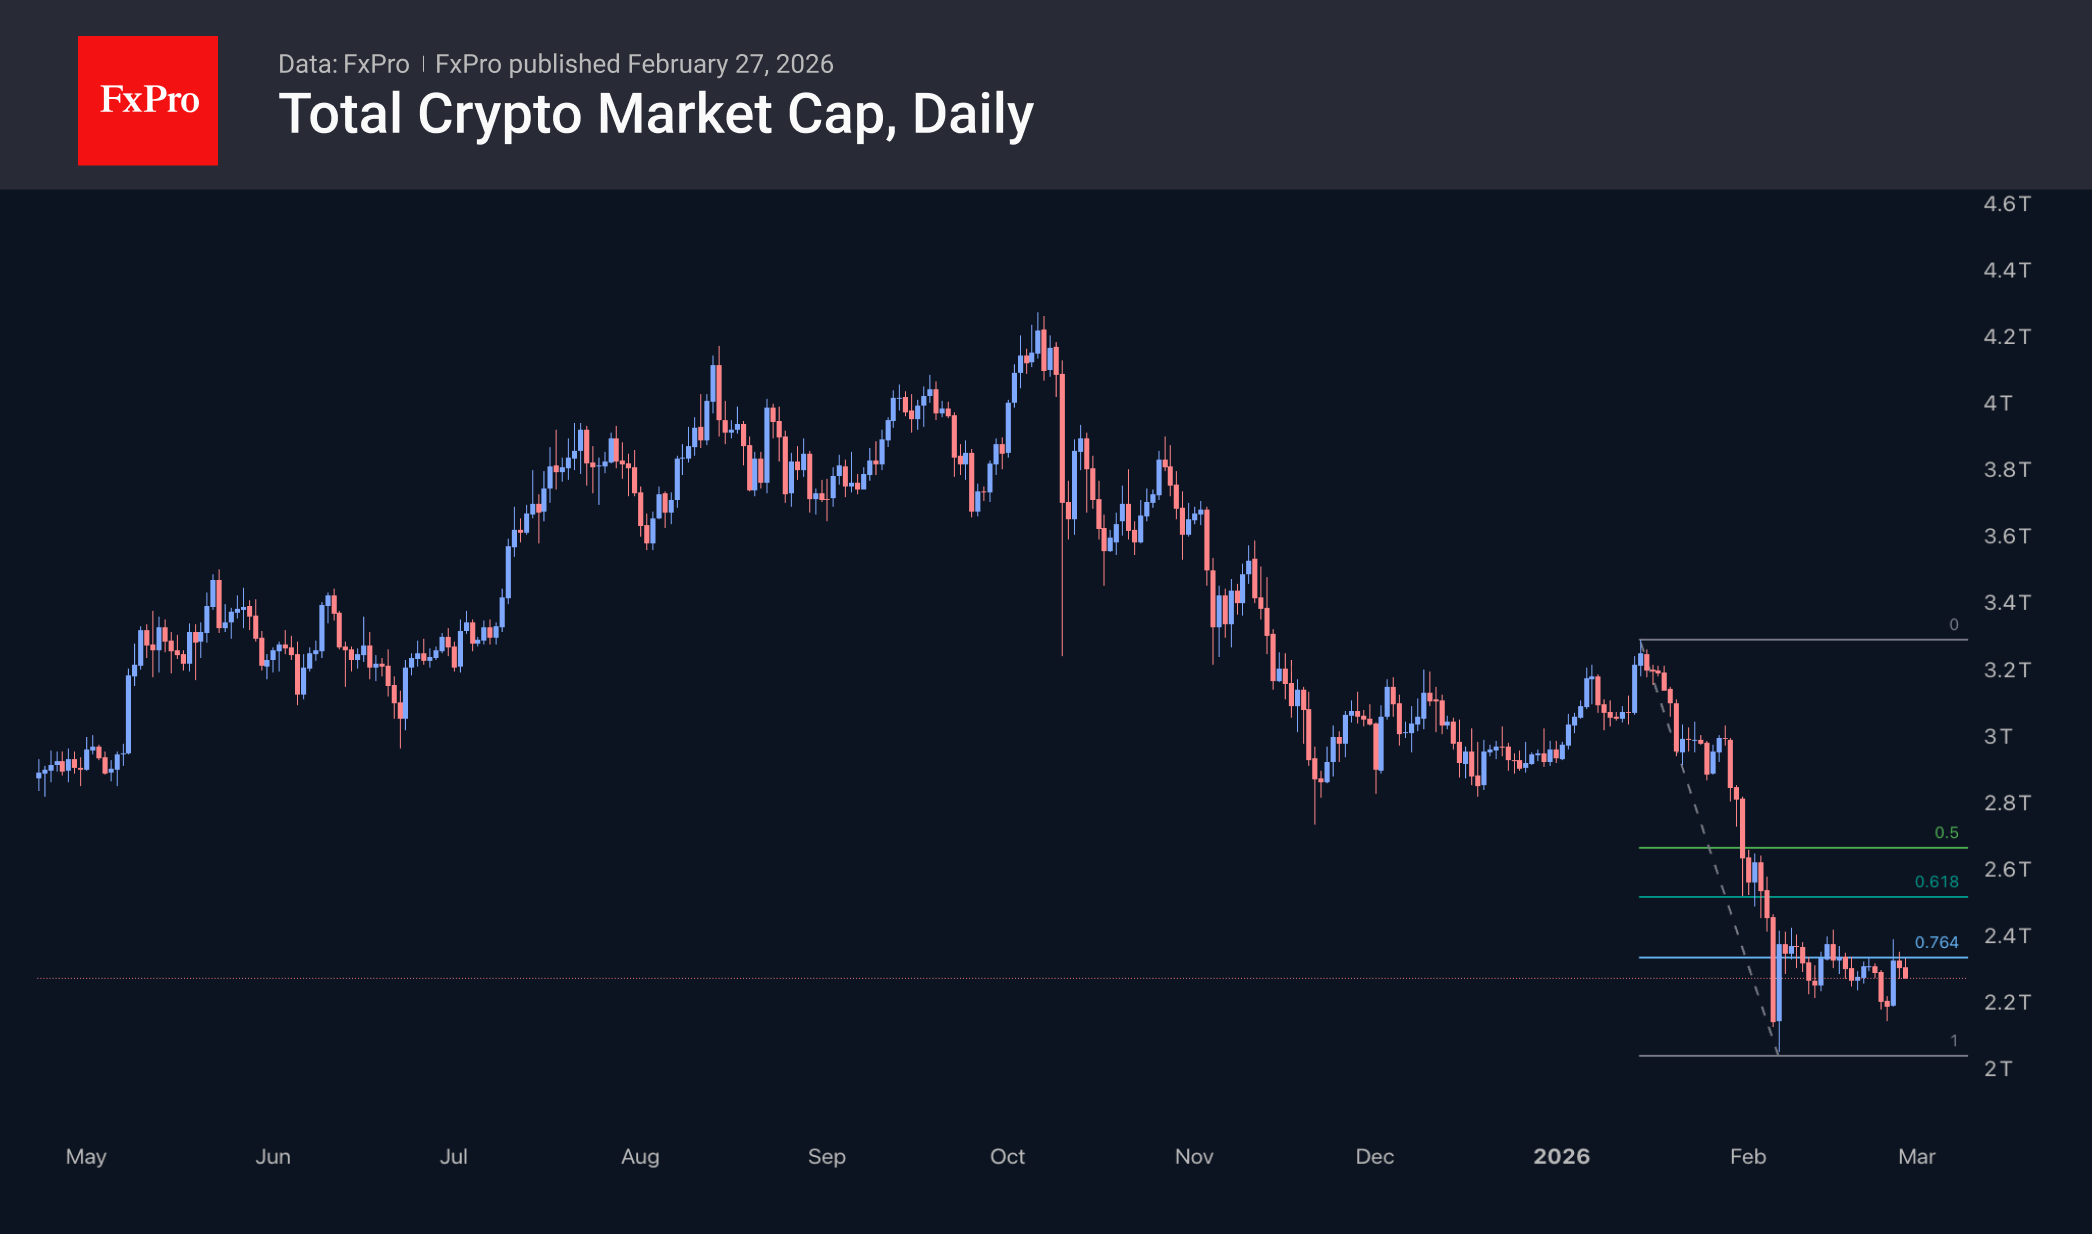Click the May label on time axis
Screen dimensions: 2092x1234
86,1157
